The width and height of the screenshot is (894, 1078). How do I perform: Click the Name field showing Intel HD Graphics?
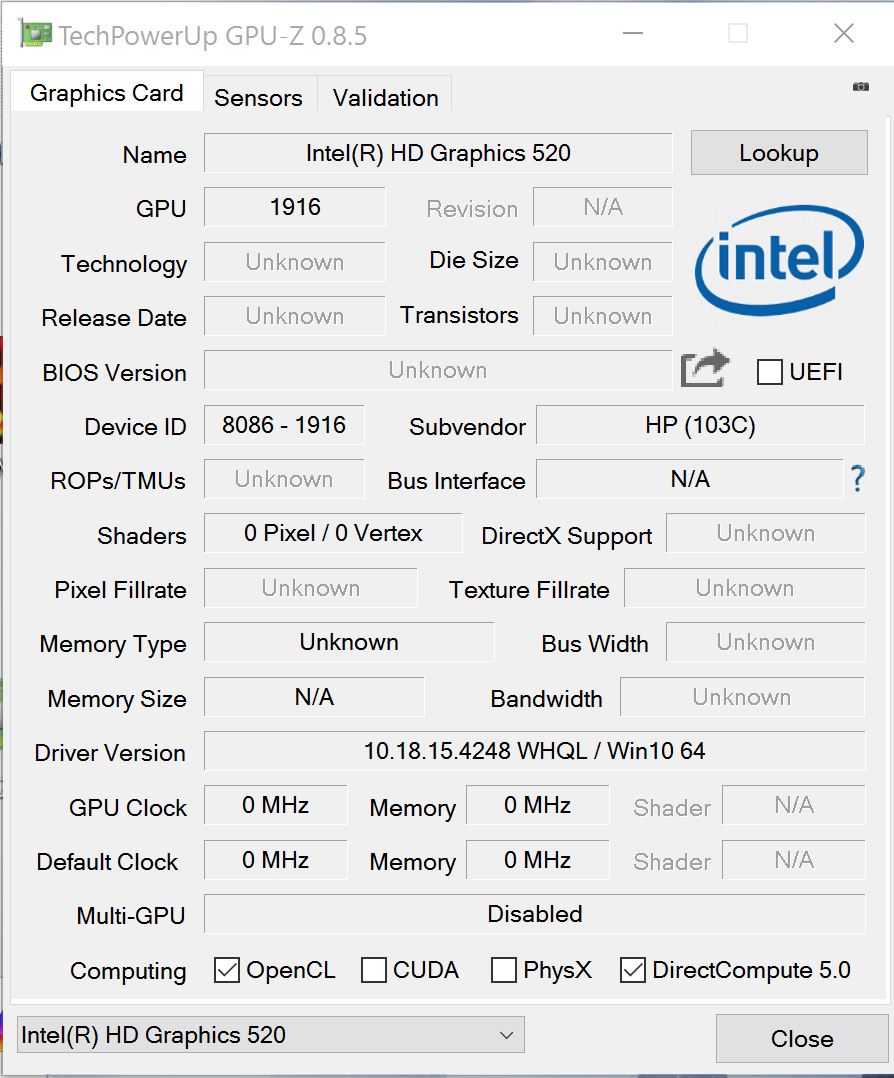438,153
